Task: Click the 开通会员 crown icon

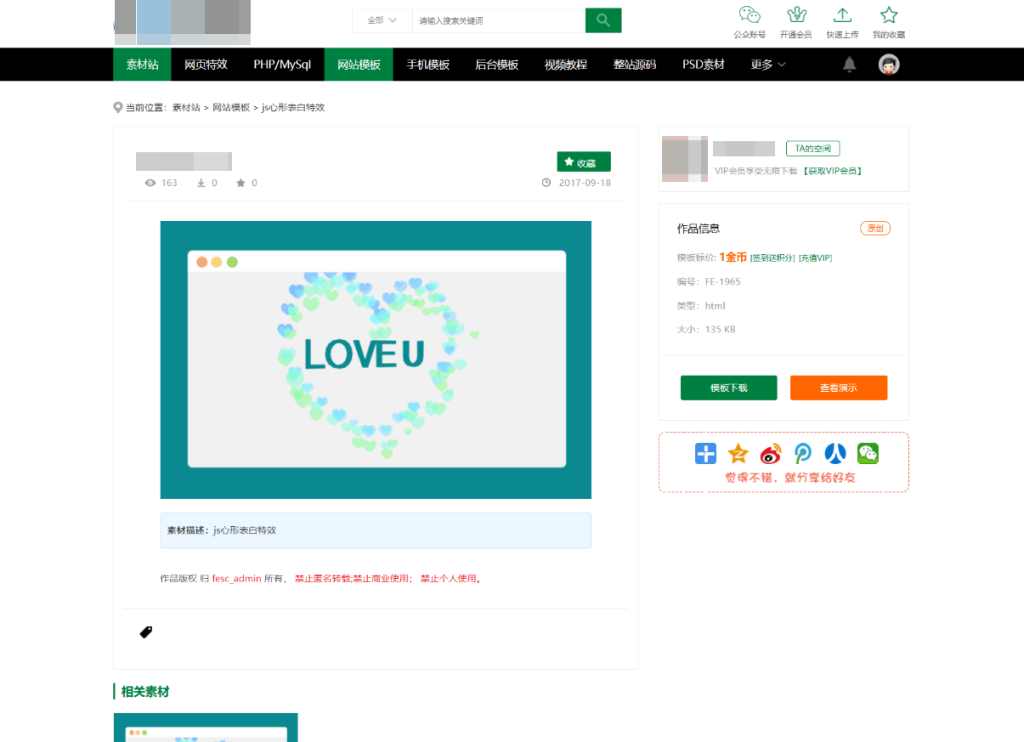Action: [797, 16]
